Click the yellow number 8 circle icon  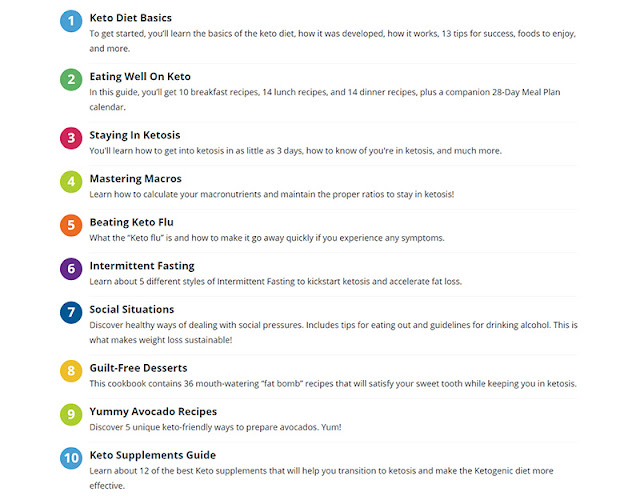[x=70, y=371]
